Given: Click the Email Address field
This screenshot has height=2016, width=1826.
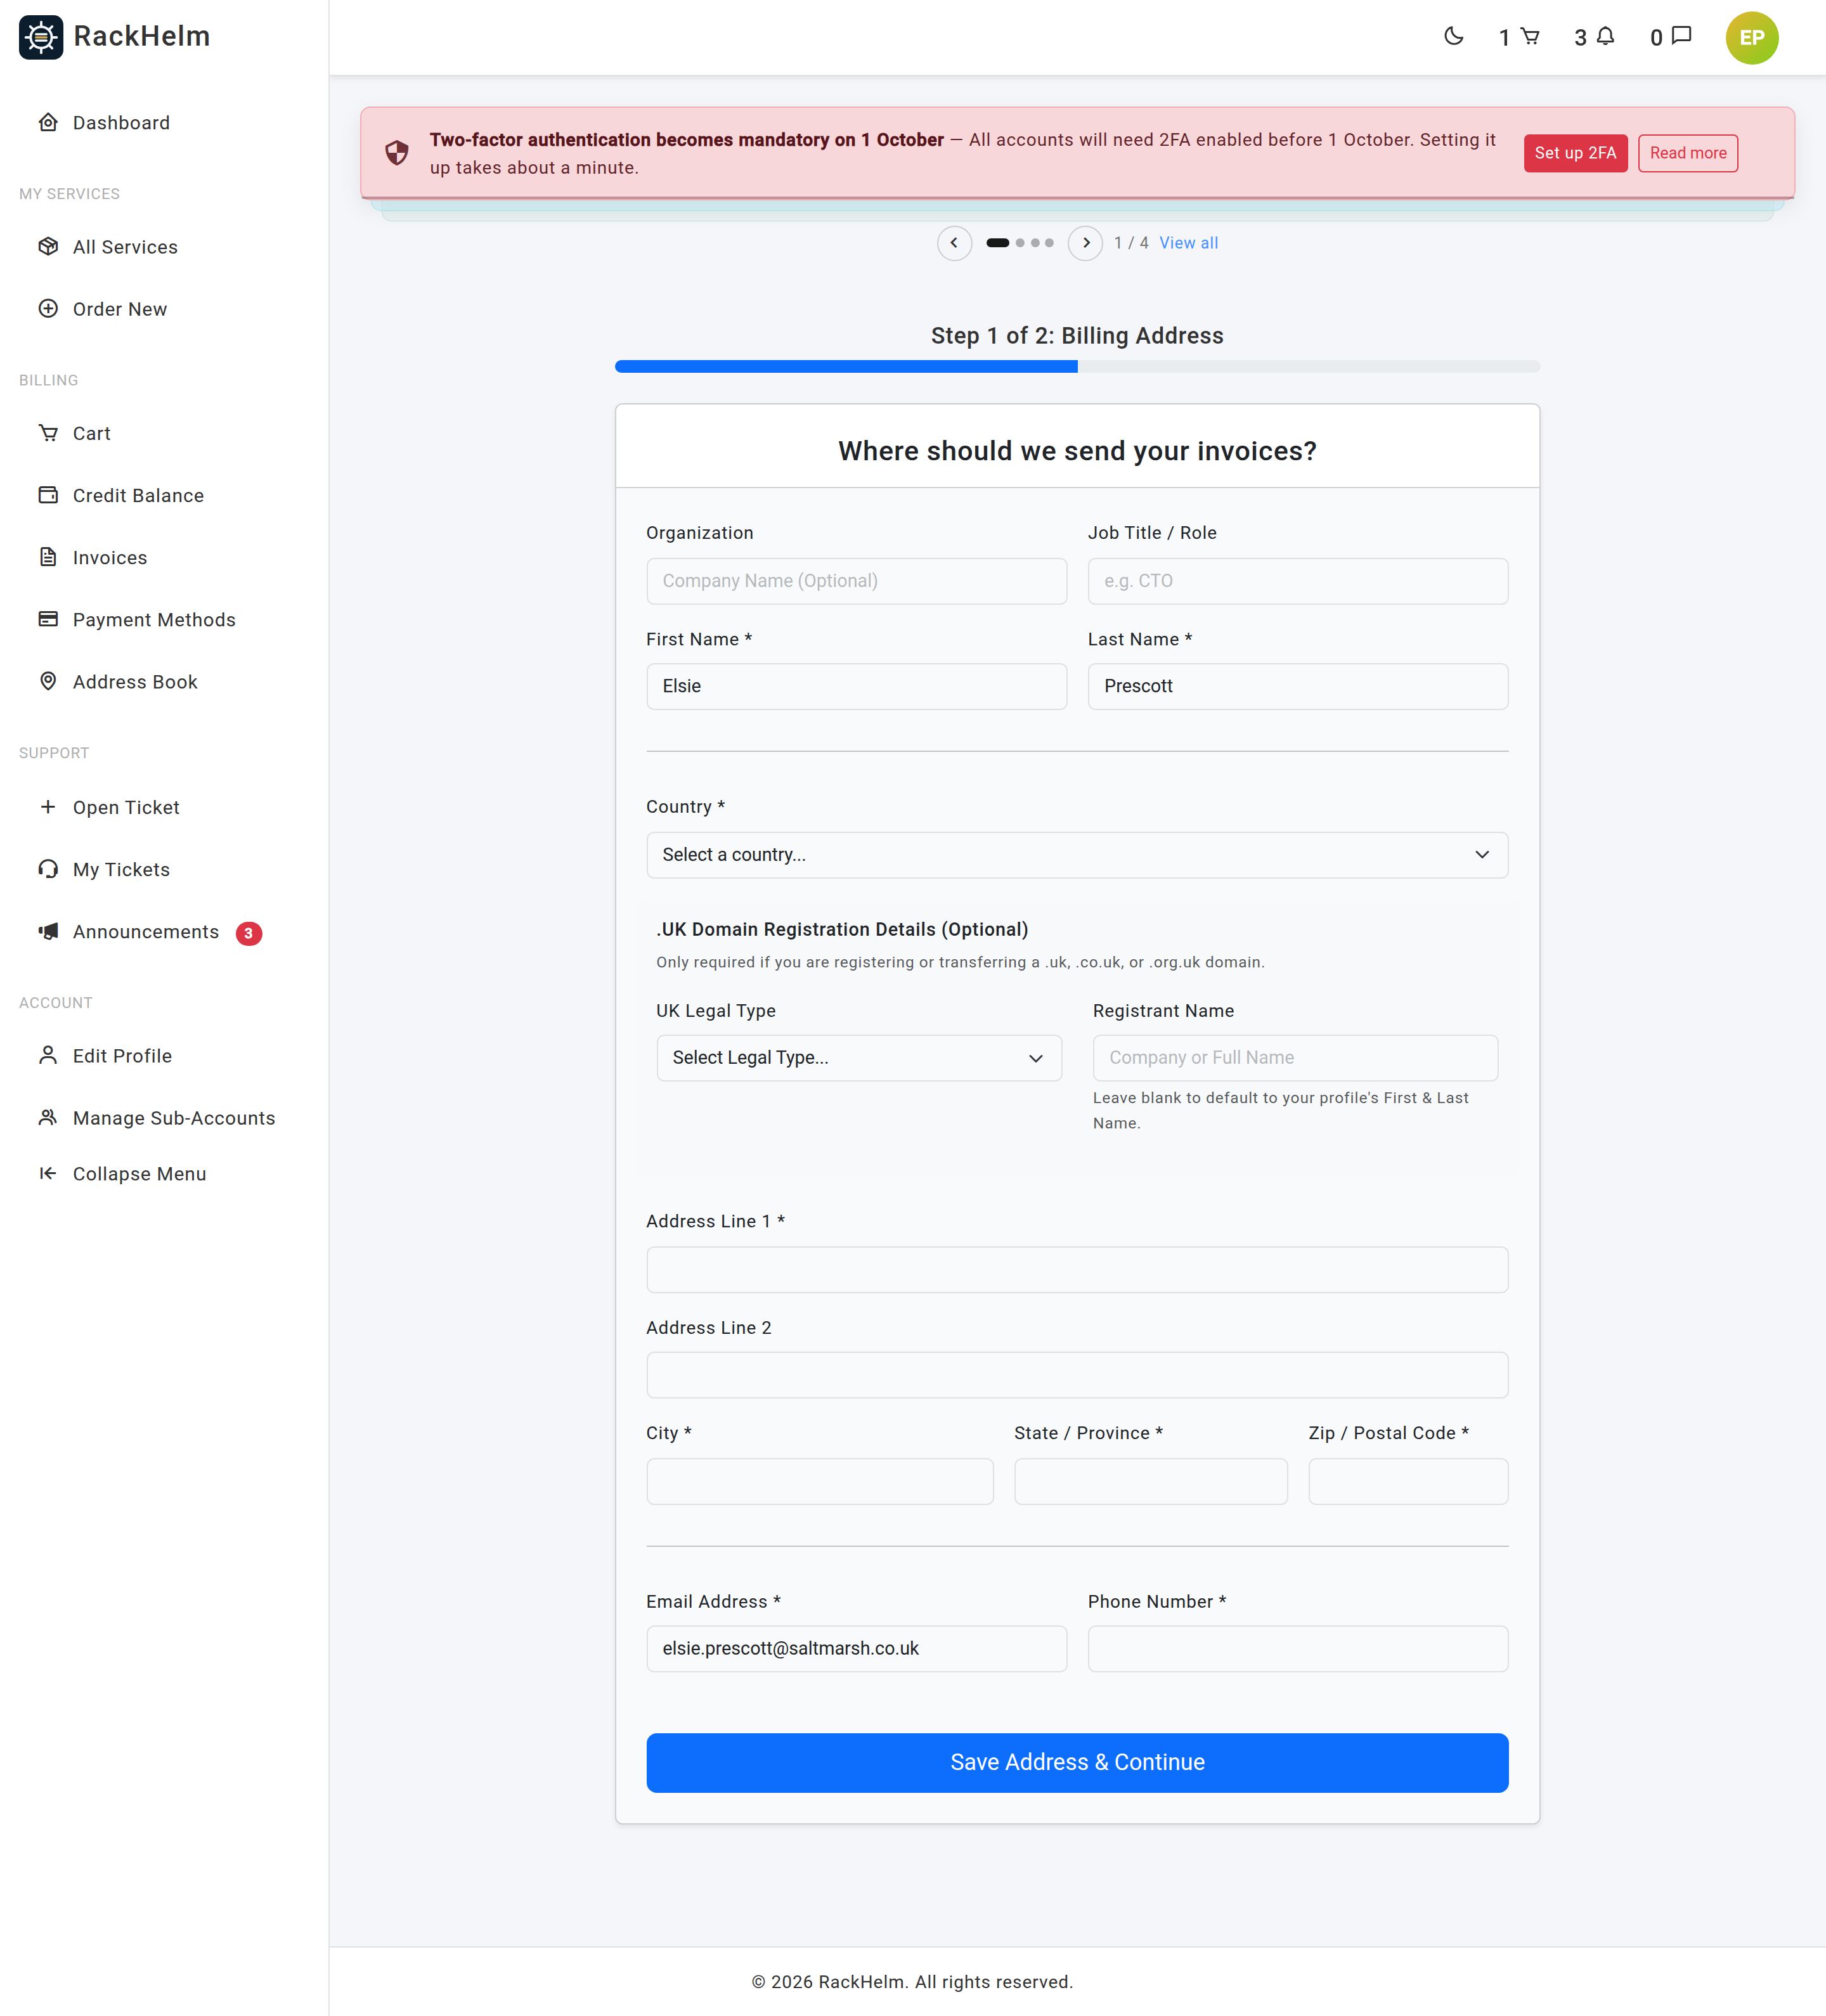Looking at the screenshot, I should click(x=856, y=1649).
